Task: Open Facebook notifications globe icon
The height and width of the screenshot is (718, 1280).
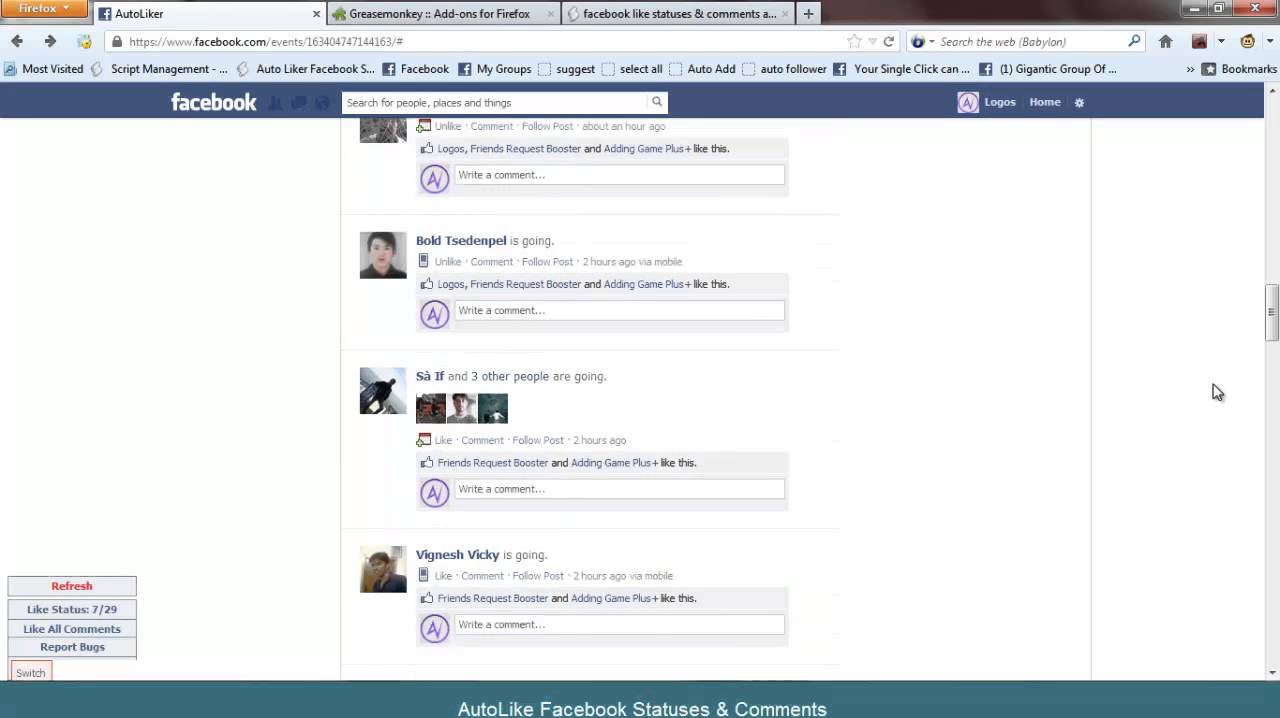Action: (x=322, y=103)
